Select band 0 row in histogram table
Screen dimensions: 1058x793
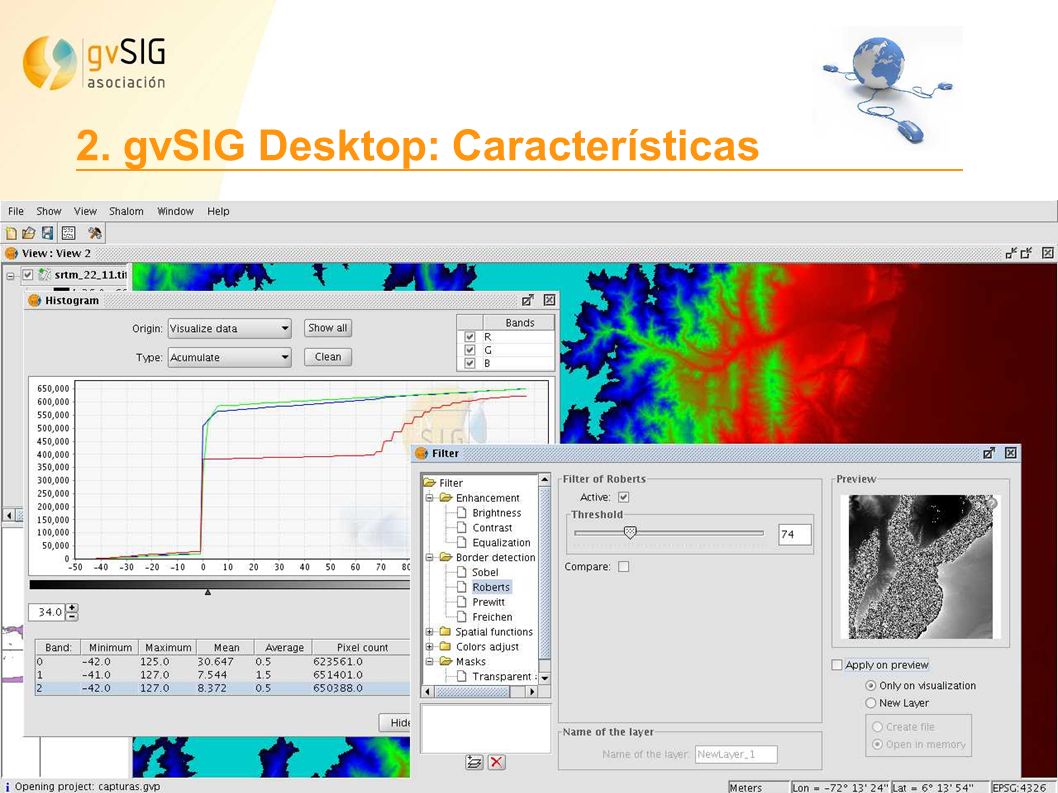point(222,661)
